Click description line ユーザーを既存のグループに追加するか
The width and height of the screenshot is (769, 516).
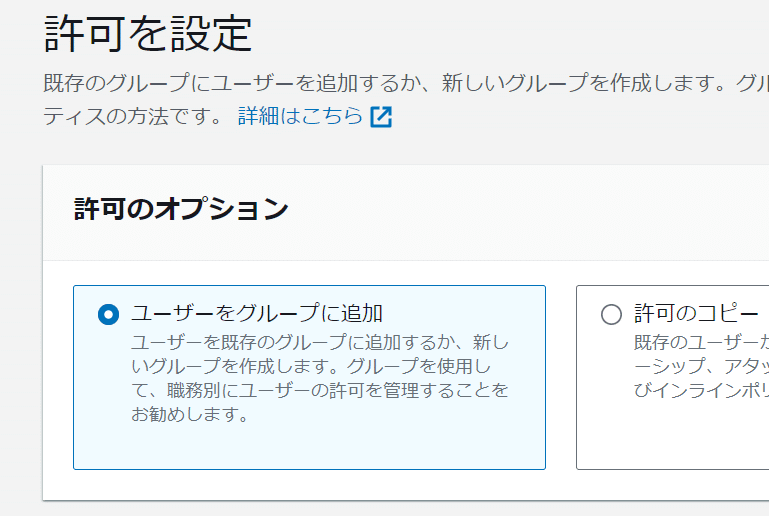[x=320, y=341]
